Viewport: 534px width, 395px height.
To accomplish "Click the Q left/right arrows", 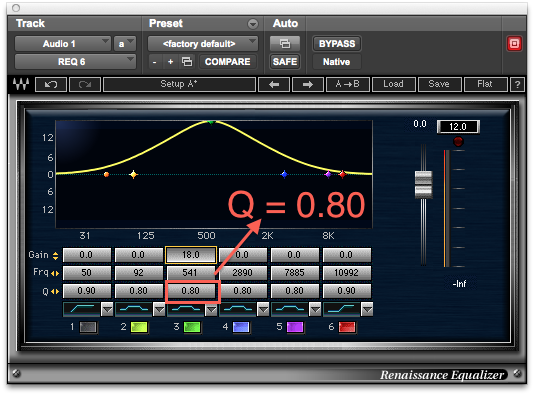I will [x=55, y=291].
